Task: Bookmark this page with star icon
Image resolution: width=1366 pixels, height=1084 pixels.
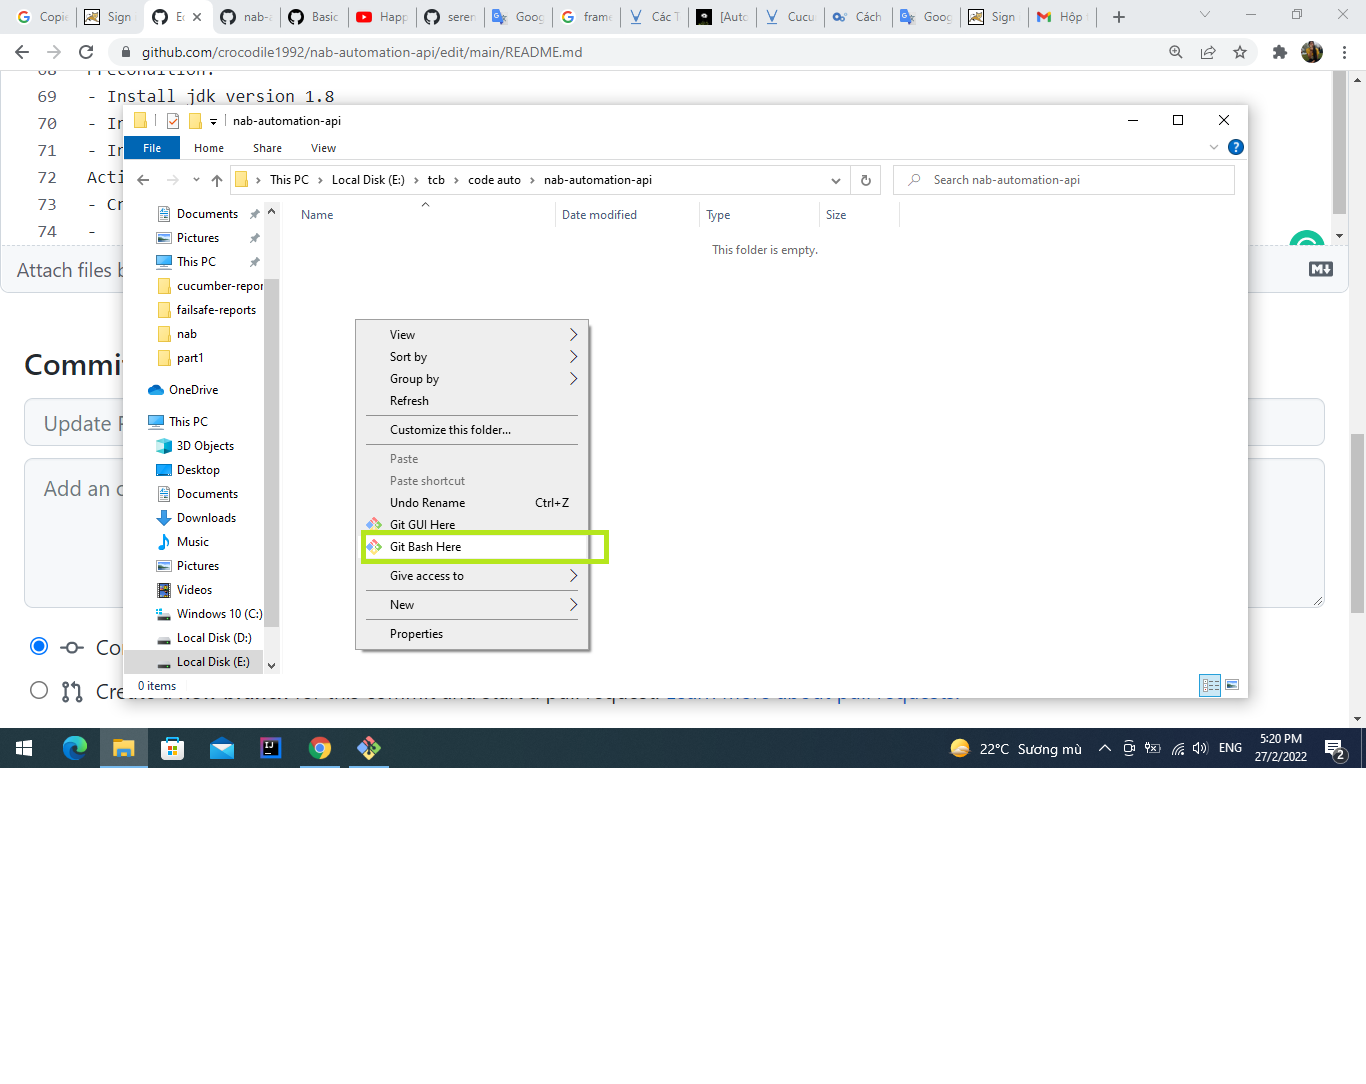Action: 1240,52
